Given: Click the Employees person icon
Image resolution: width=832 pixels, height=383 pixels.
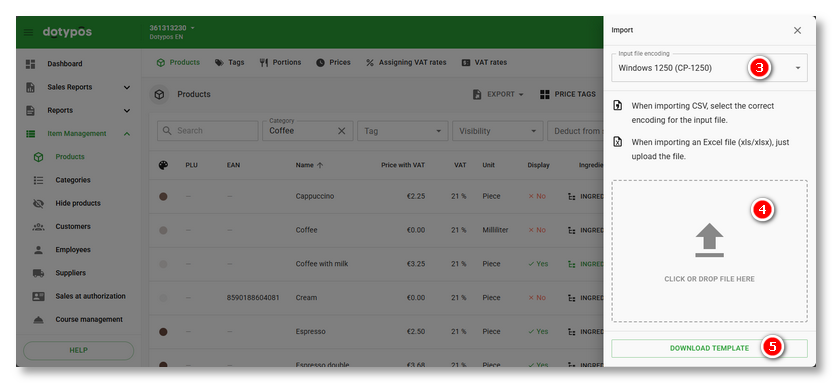Looking at the screenshot, I should click(38, 249).
